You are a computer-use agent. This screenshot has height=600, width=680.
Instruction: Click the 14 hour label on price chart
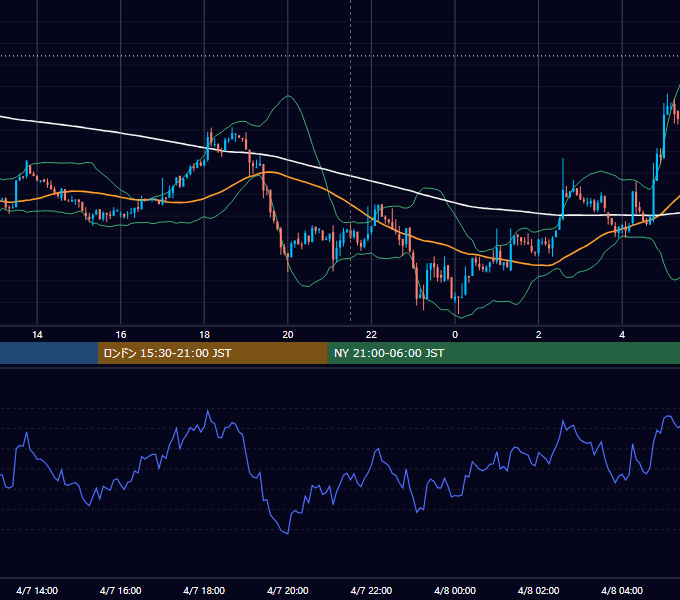[x=37, y=335]
